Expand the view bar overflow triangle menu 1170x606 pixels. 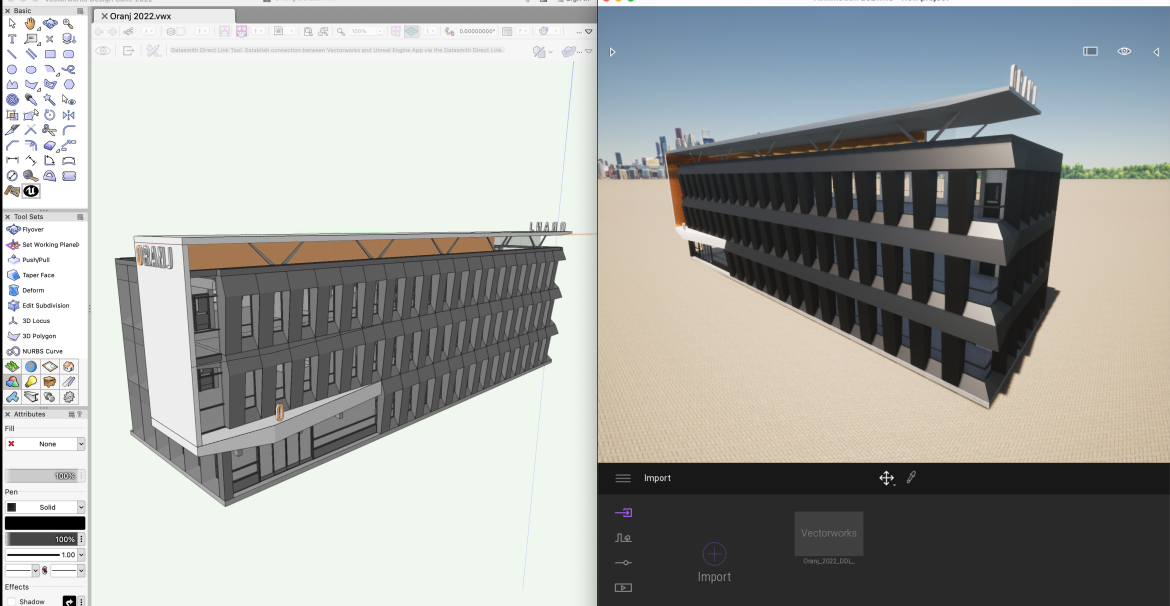click(589, 31)
